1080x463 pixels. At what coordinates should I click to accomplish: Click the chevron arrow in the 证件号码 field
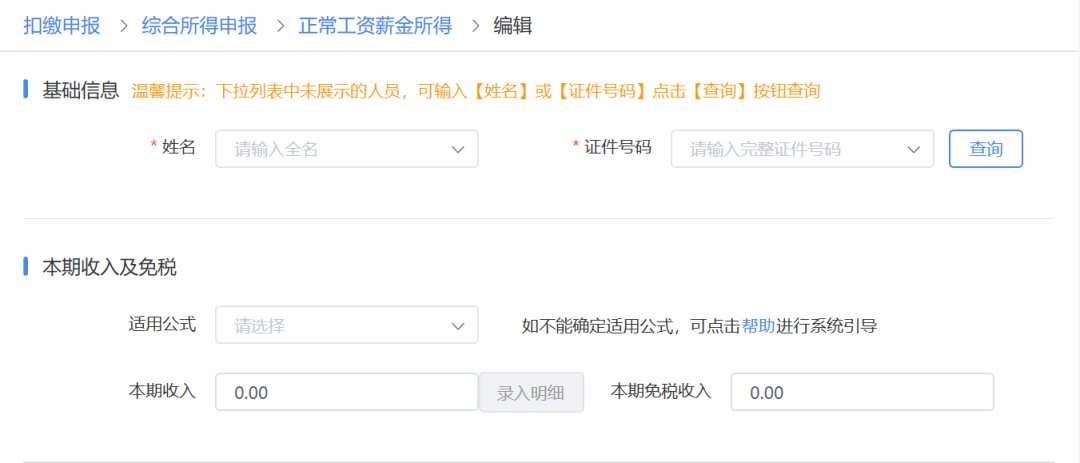(913, 149)
